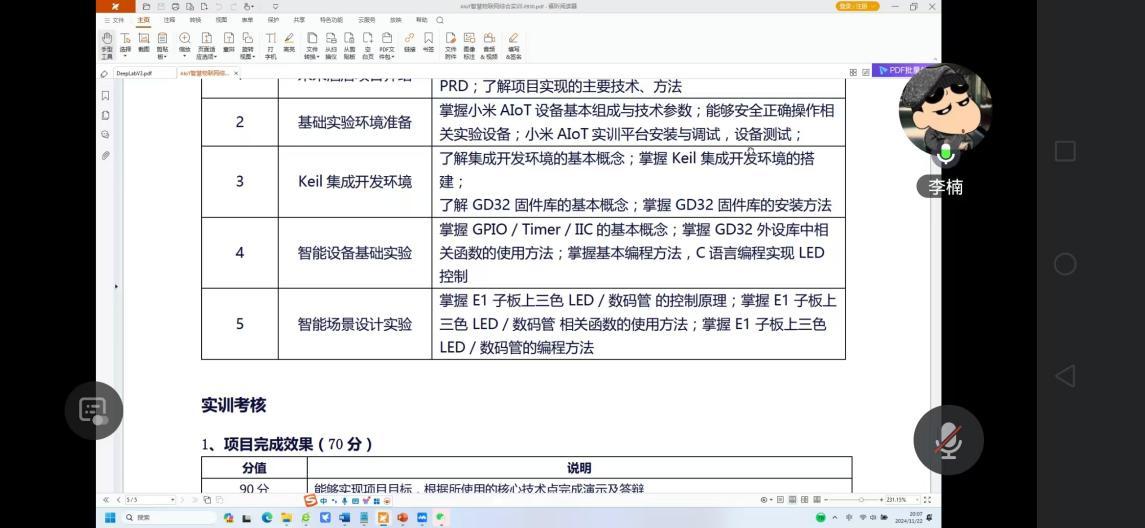Click the 打字机 typewriter tool
The image size is (1145, 528).
270,43
